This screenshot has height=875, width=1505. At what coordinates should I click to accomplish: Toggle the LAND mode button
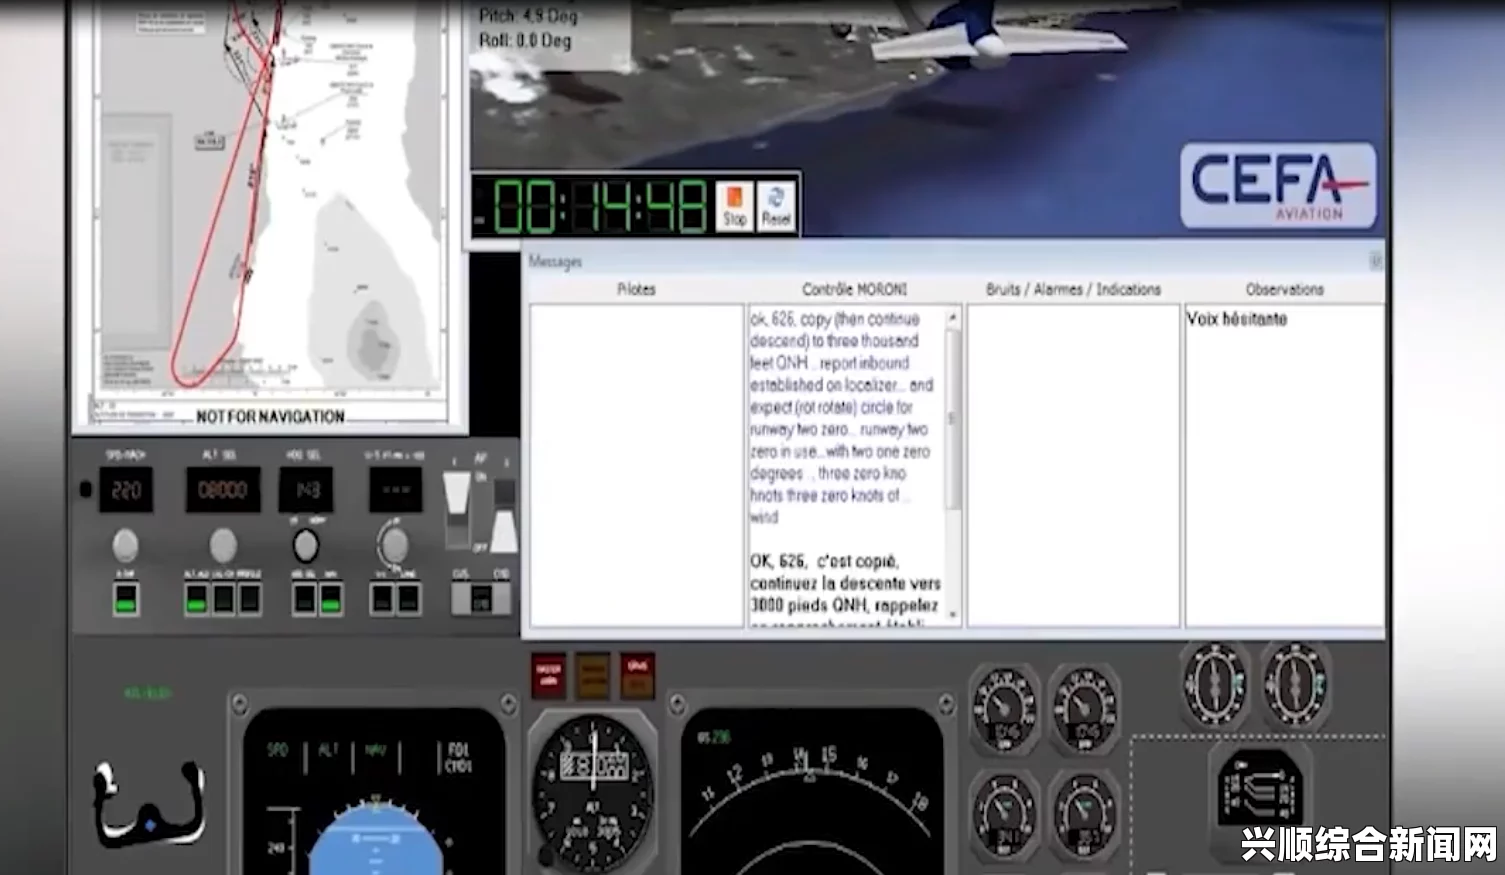pyautogui.click(x=408, y=599)
